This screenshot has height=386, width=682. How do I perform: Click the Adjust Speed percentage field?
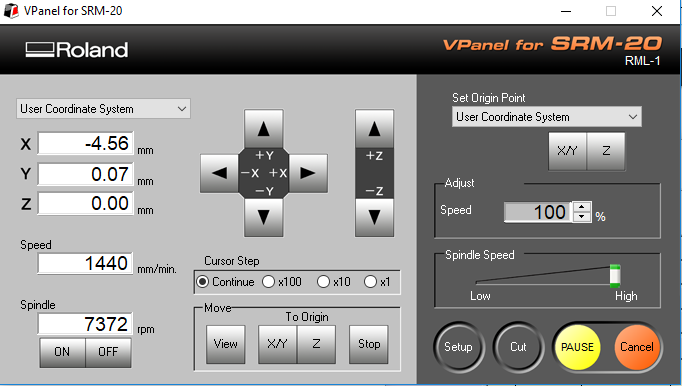coord(538,212)
